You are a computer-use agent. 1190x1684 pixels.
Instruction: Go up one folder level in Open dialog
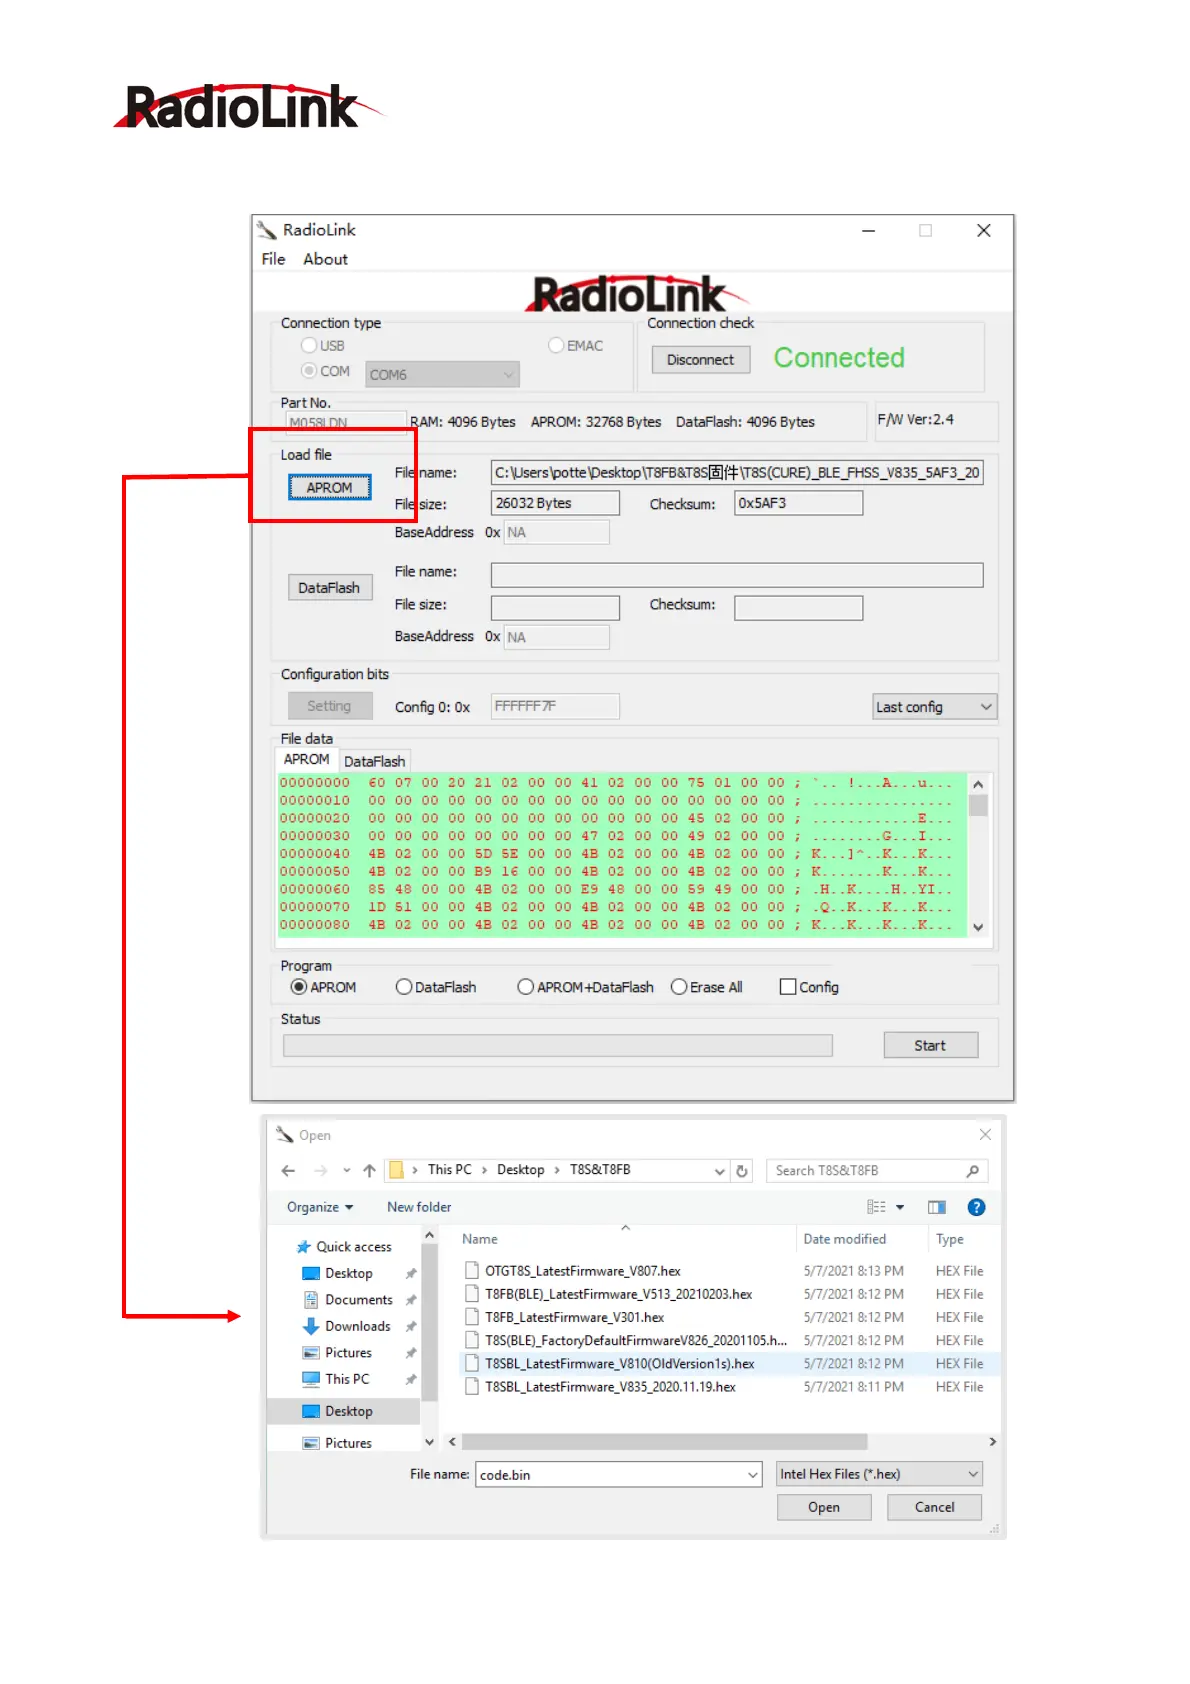[x=369, y=1170]
